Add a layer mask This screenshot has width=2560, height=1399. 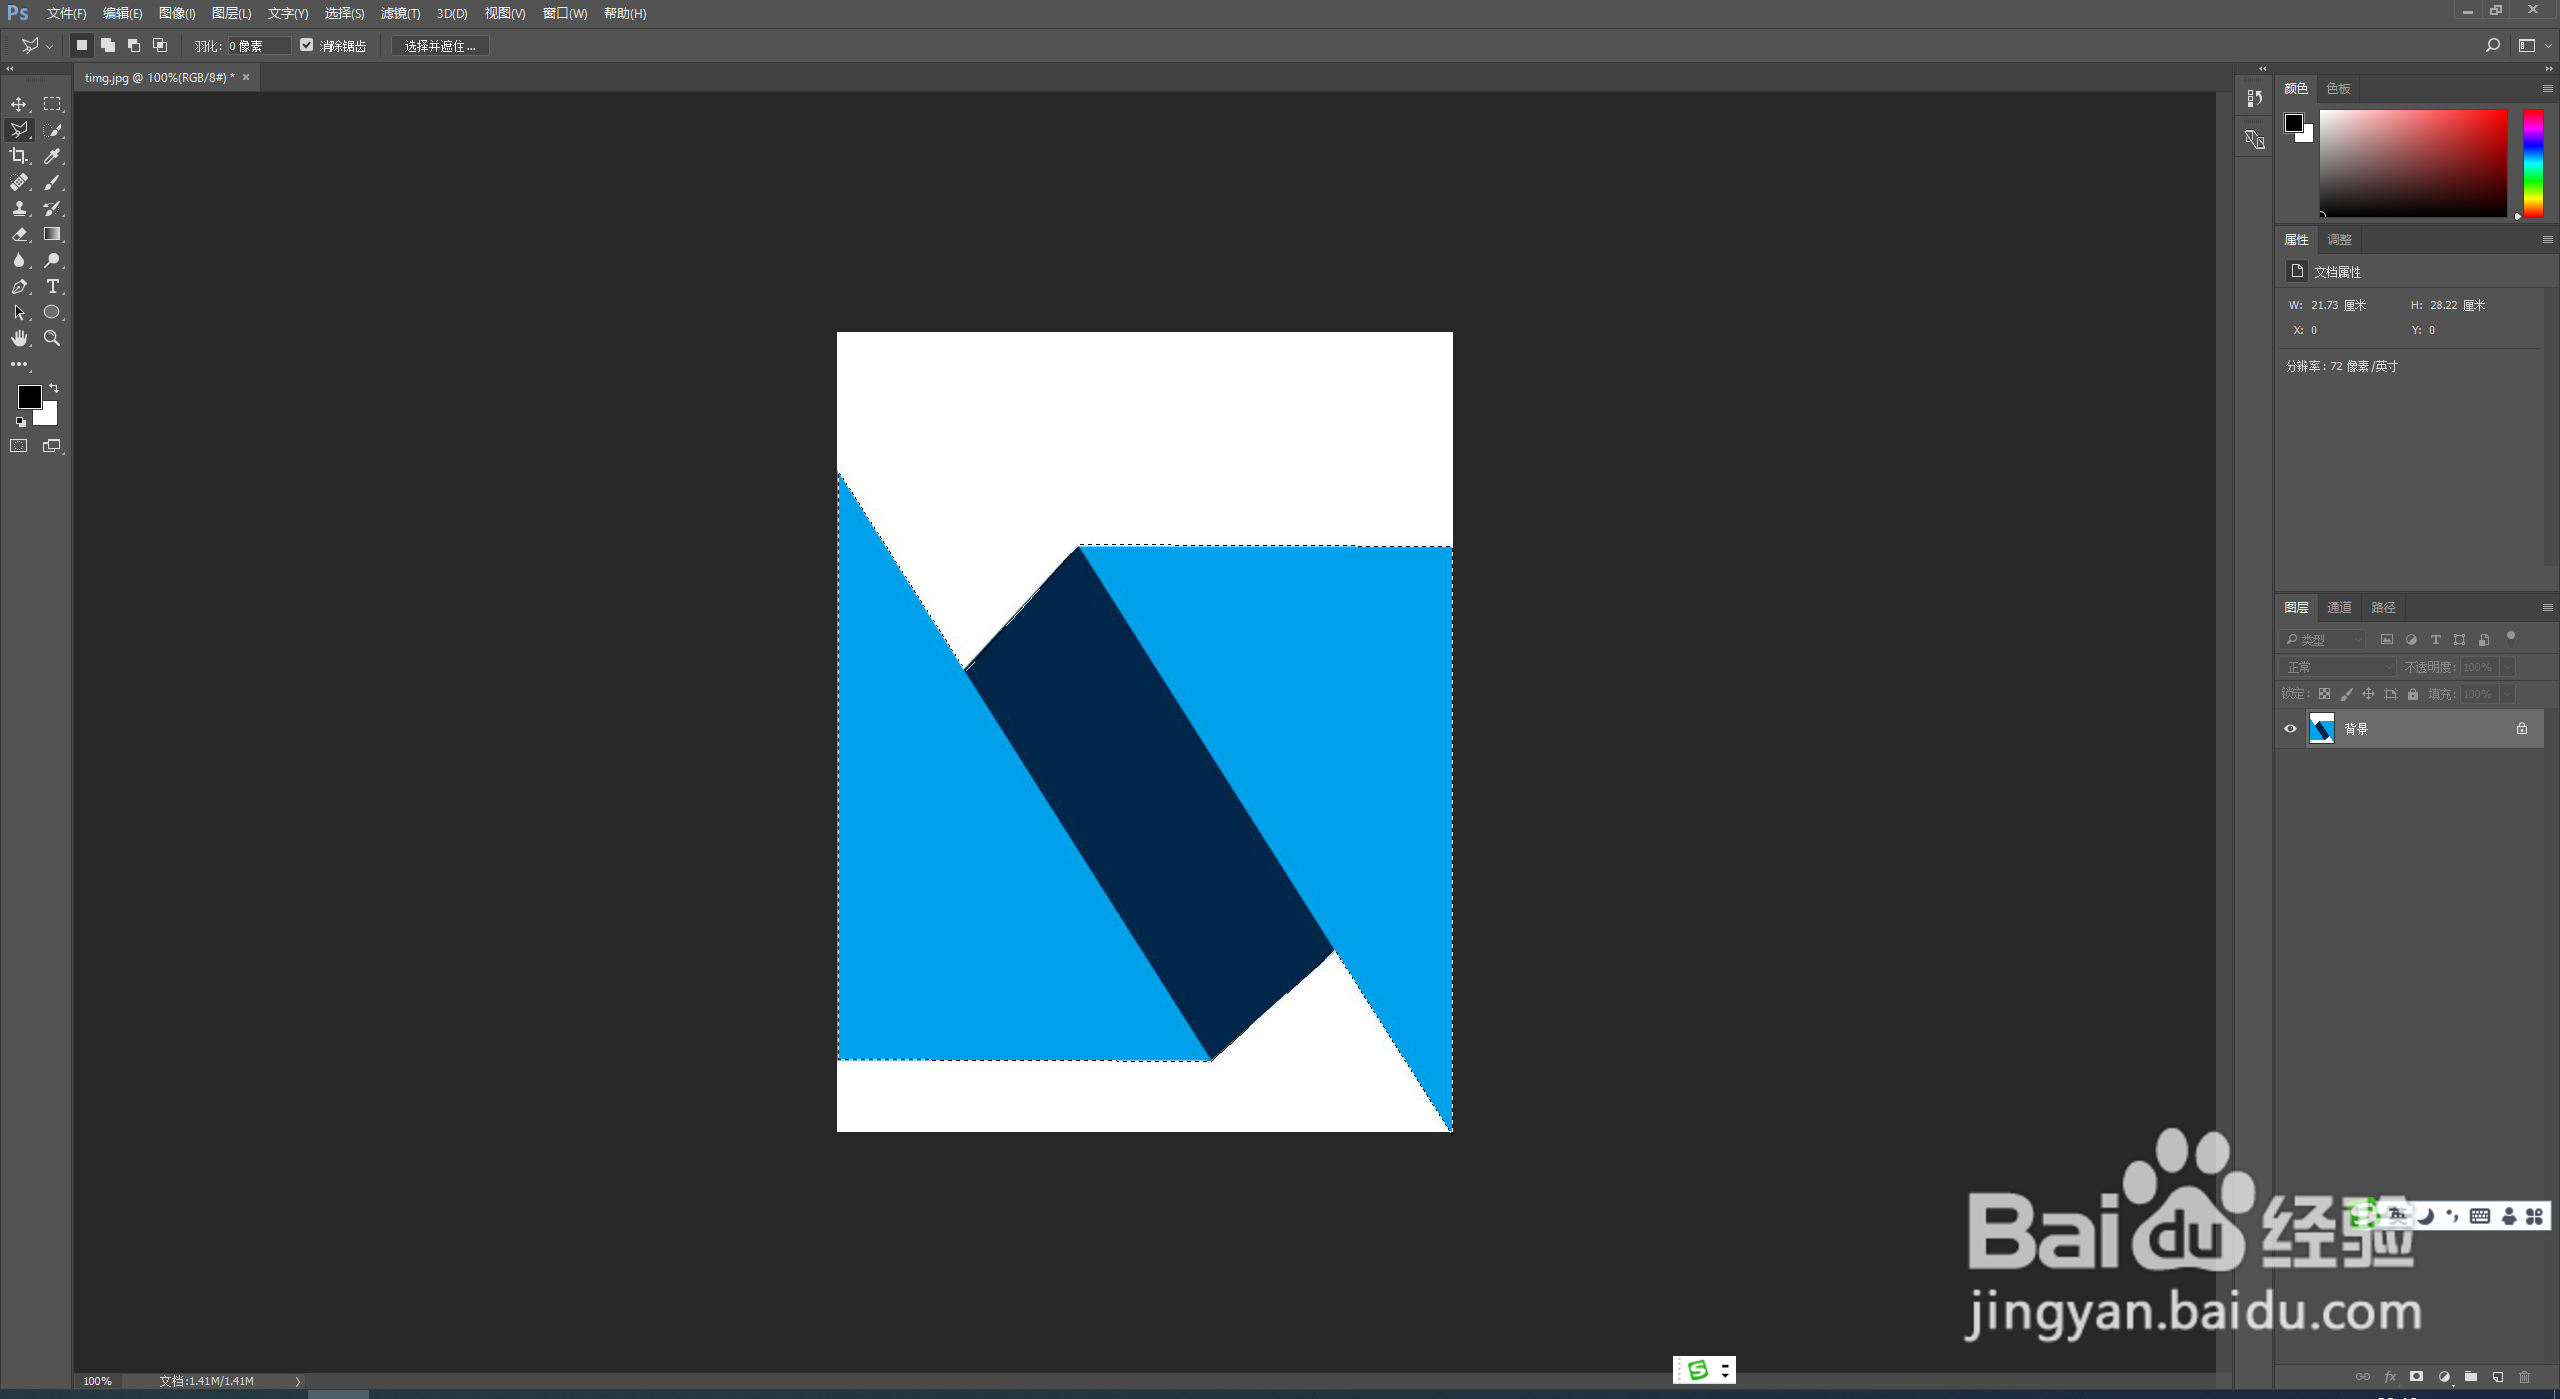click(x=2417, y=1377)
